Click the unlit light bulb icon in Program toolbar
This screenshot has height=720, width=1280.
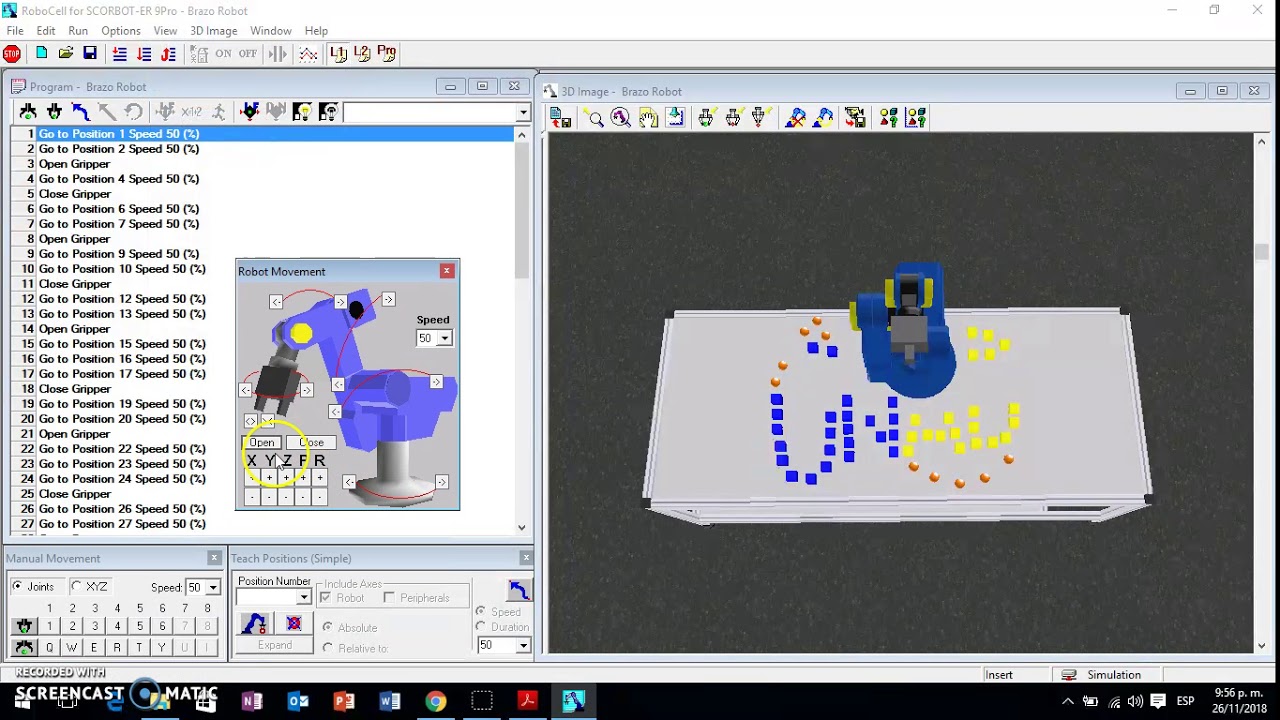[328, 112]
